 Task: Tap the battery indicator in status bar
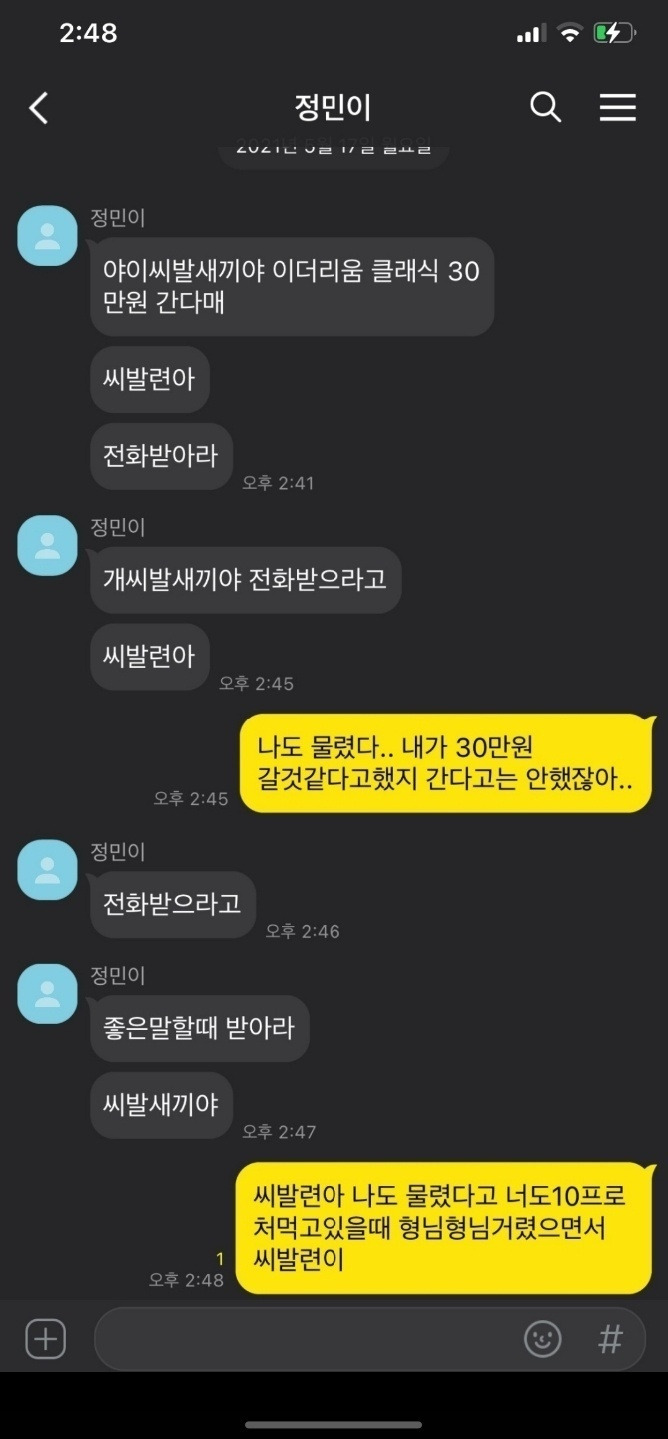coord(614,33)
